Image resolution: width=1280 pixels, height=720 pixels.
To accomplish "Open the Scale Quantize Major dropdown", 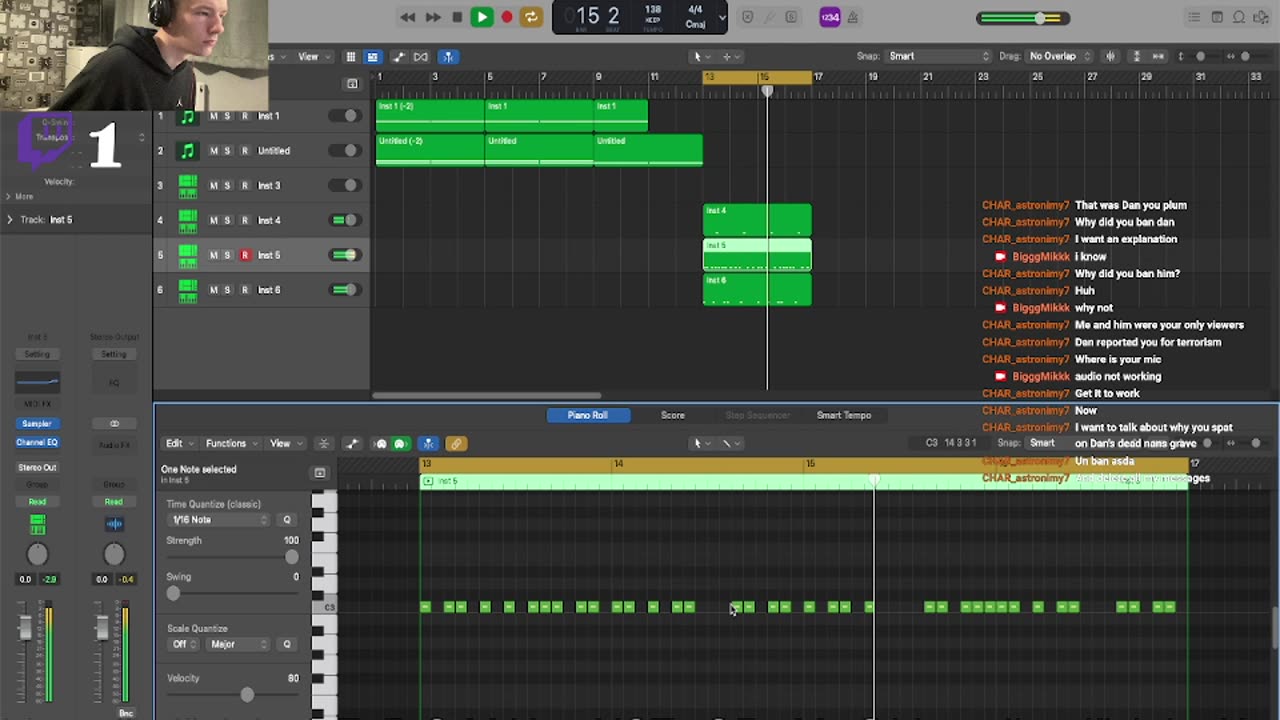I will pyautogui.click(x=238, y=645).
